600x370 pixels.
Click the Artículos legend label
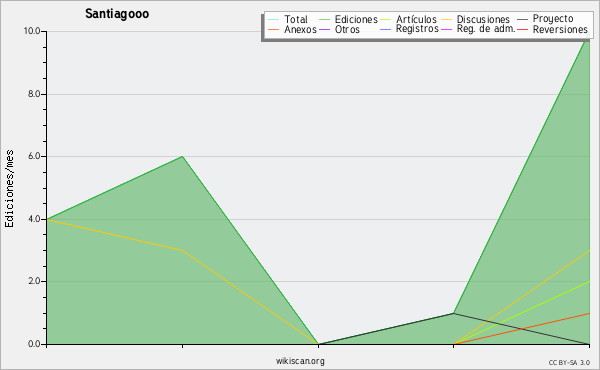tap(416, 19)
